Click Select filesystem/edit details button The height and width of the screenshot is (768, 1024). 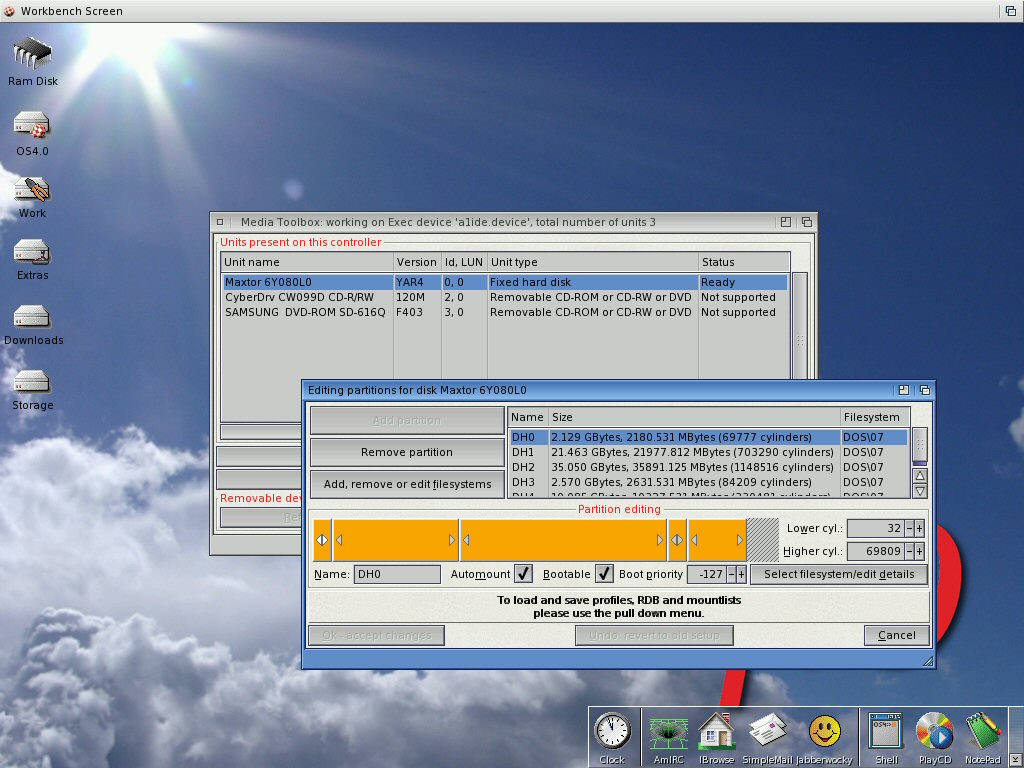839,574
